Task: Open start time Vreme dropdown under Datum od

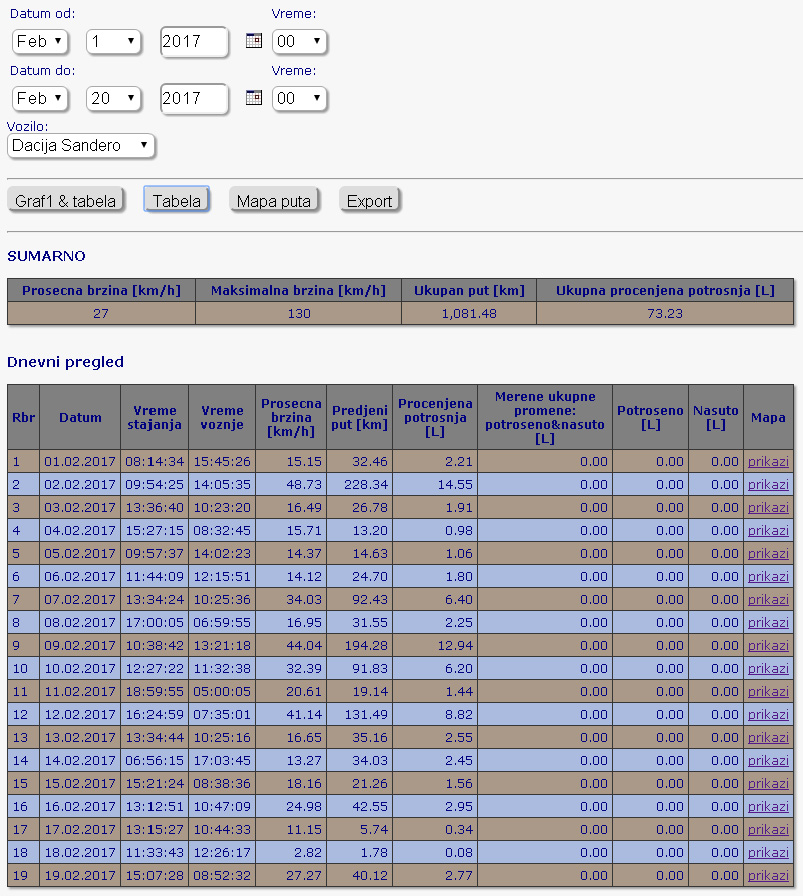Action: [x=299, y=41]
